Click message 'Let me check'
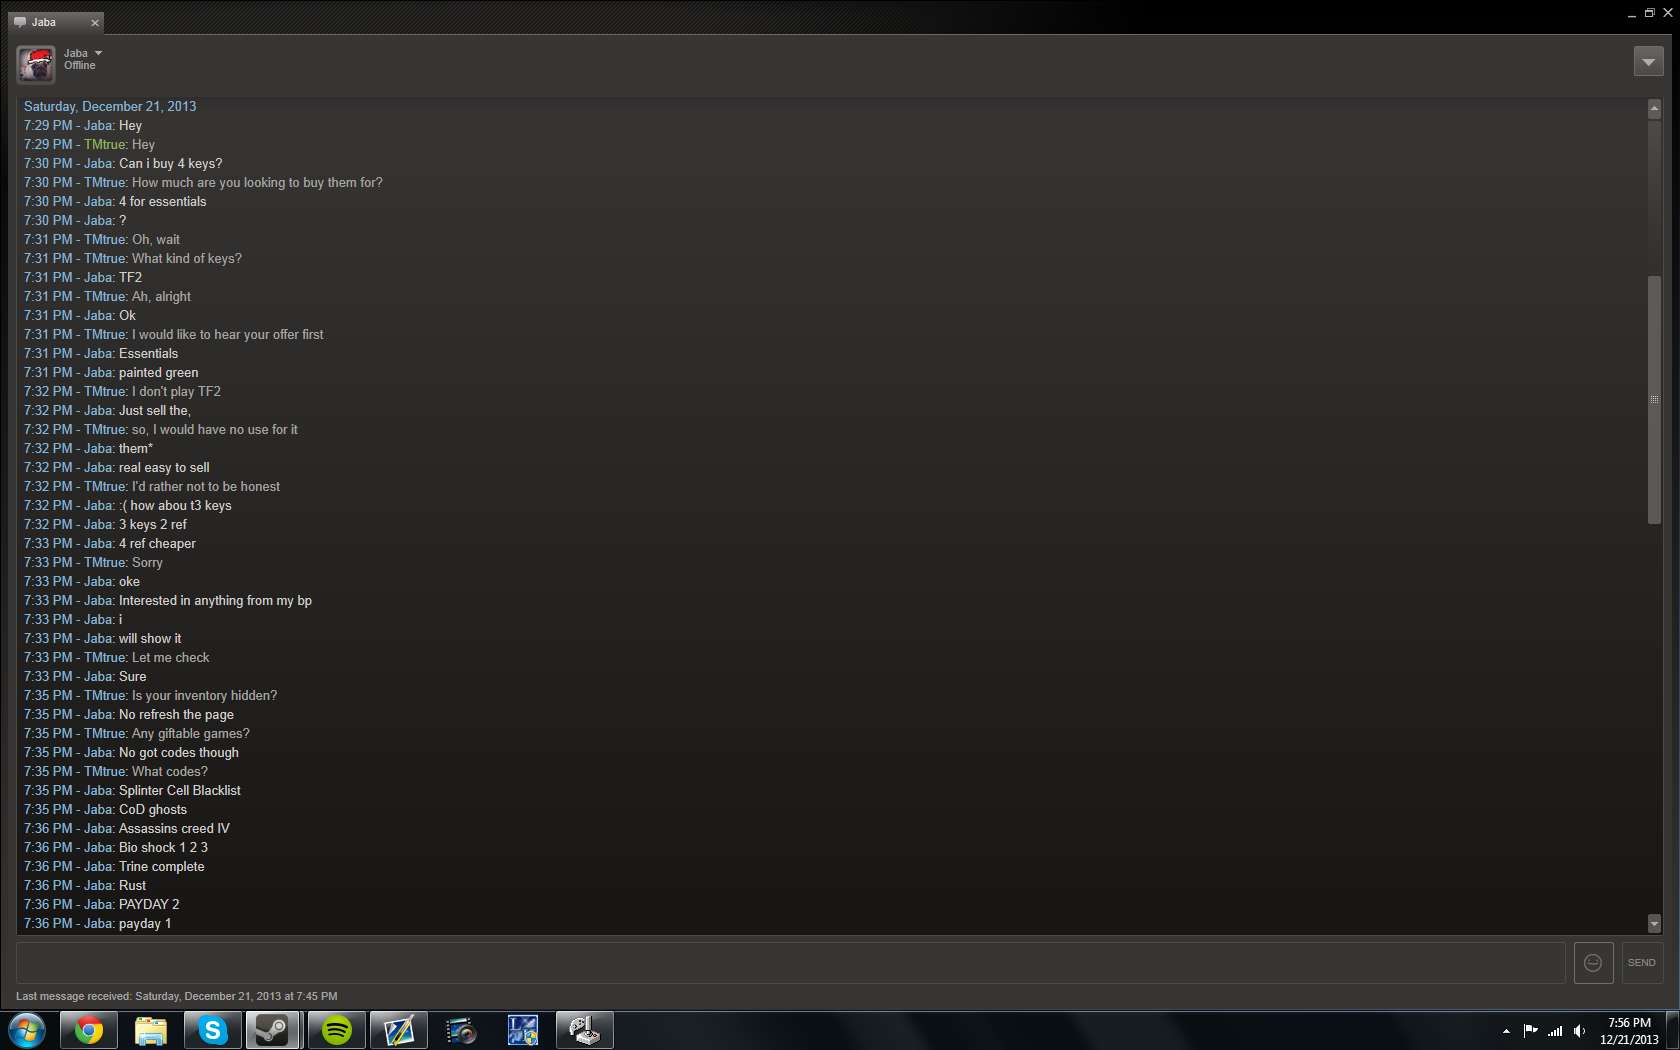This screenshot has width=1680, height=1050. point(171,658)
